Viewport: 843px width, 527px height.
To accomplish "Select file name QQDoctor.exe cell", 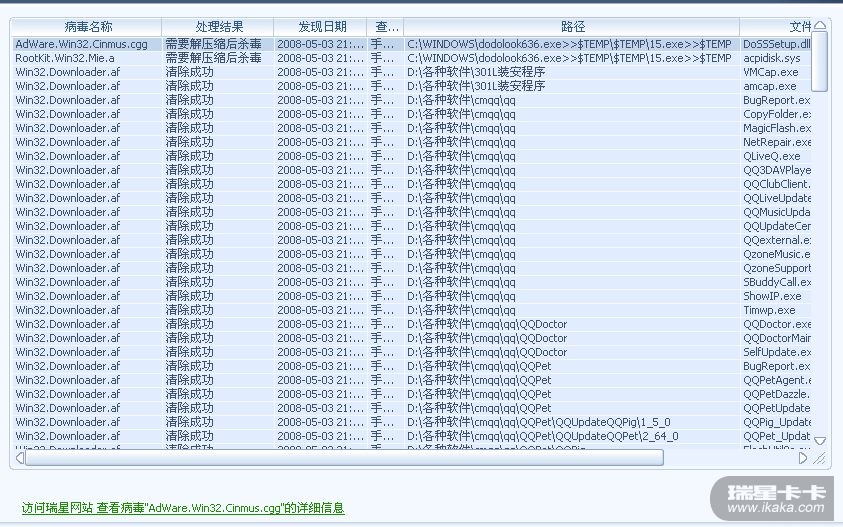I will (776, 324).
